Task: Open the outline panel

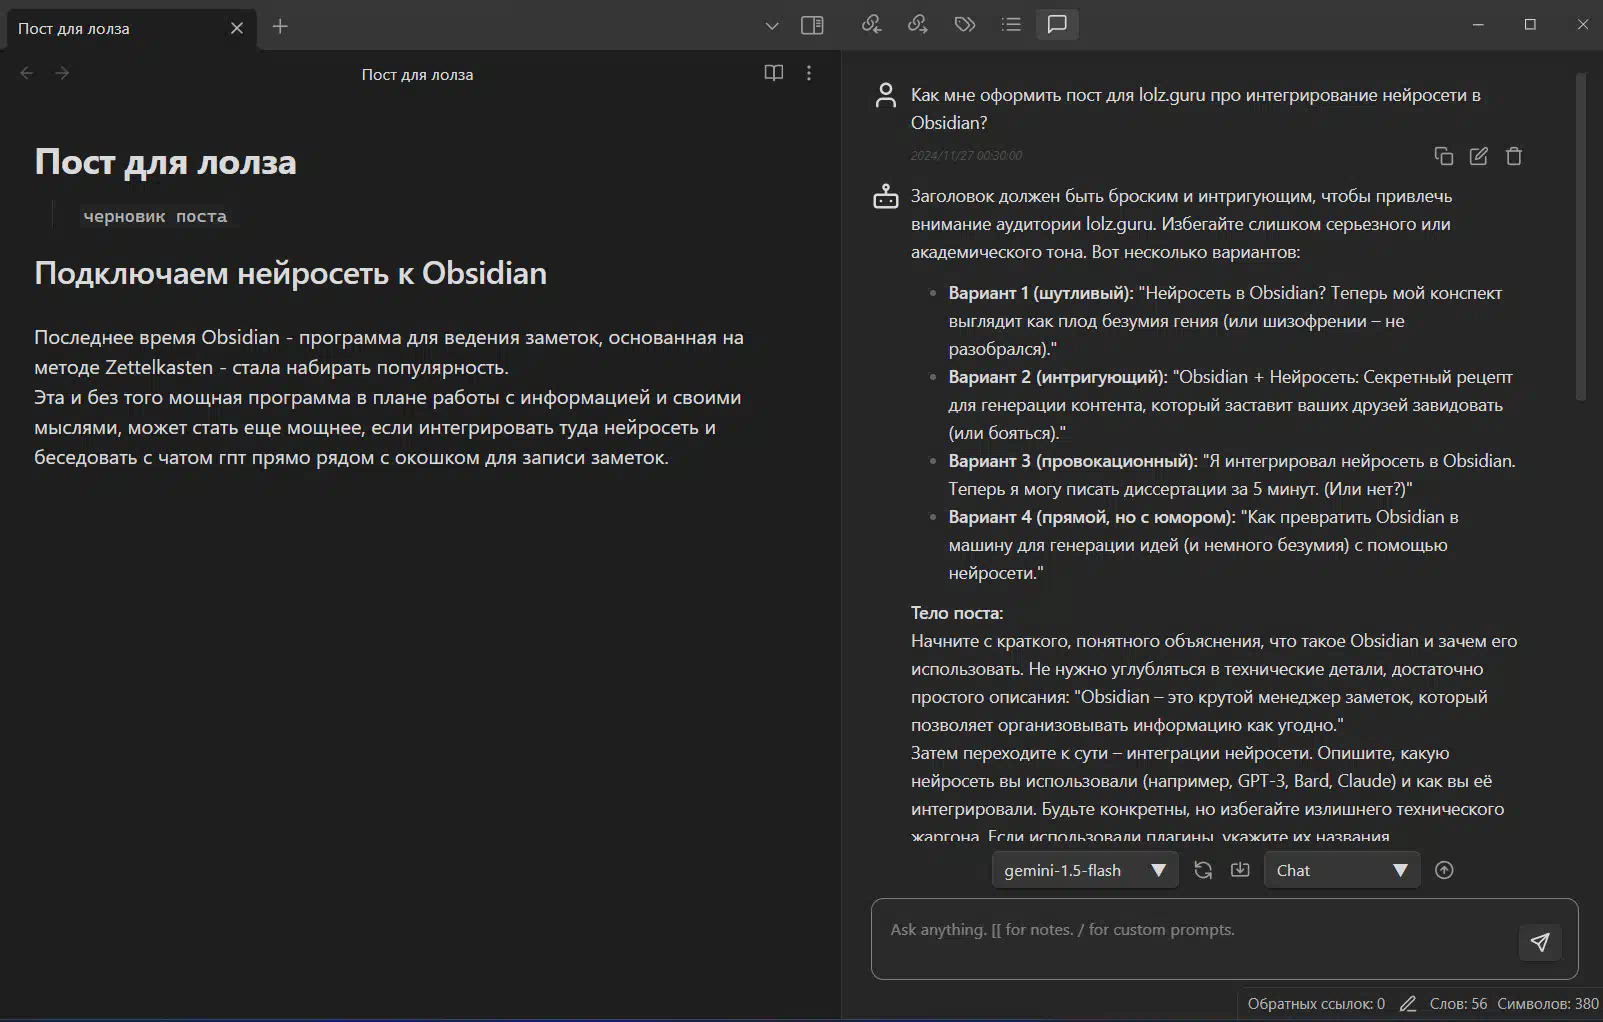Action: point(1011,25)
